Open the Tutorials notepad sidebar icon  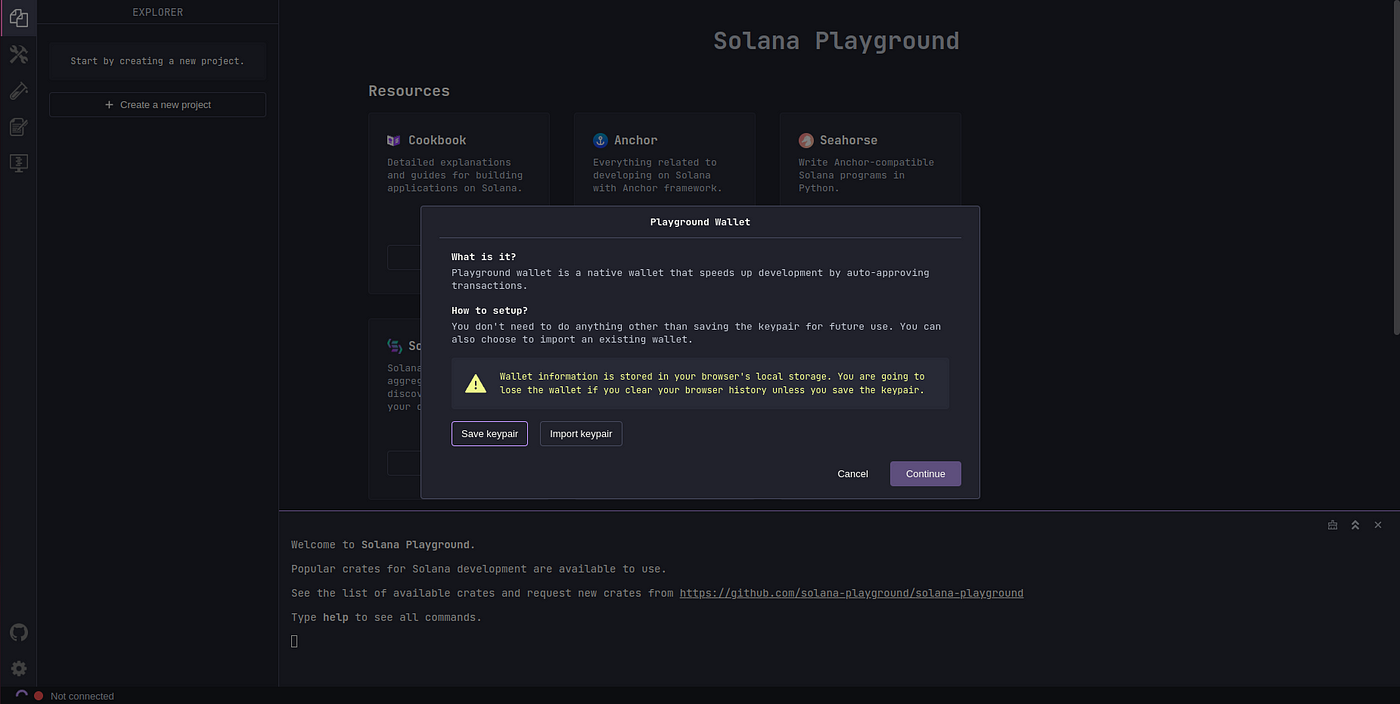click(18, 127)
